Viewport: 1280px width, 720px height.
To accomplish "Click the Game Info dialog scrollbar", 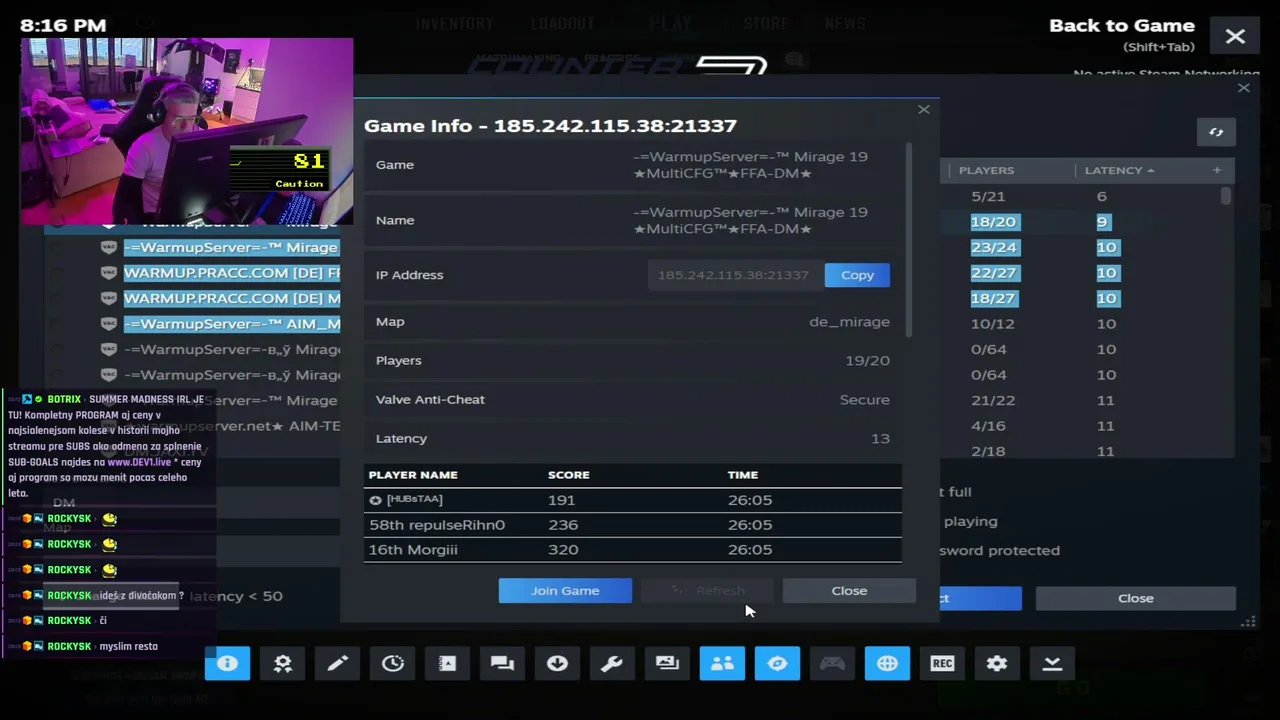I will pyautogui.click(x=909, y=240).
